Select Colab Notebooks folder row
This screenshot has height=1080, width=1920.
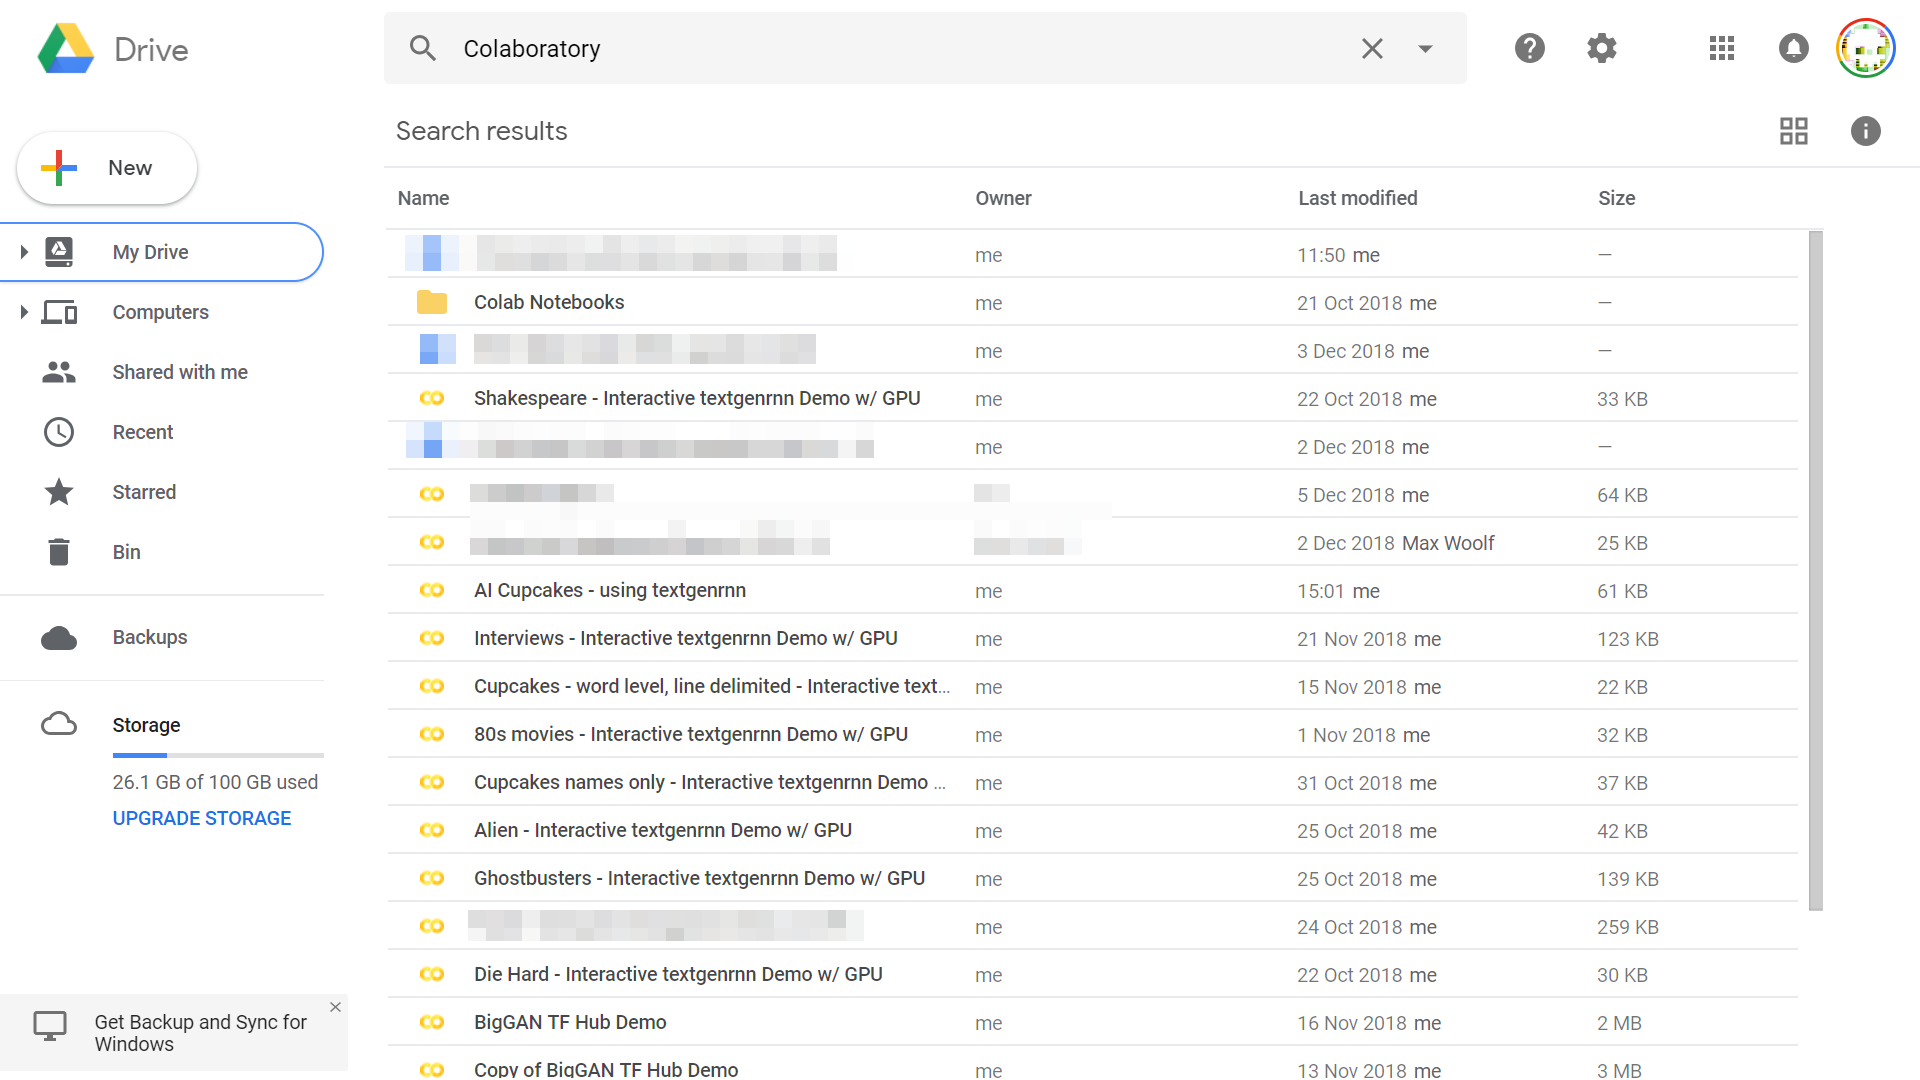click(1092, 302)
